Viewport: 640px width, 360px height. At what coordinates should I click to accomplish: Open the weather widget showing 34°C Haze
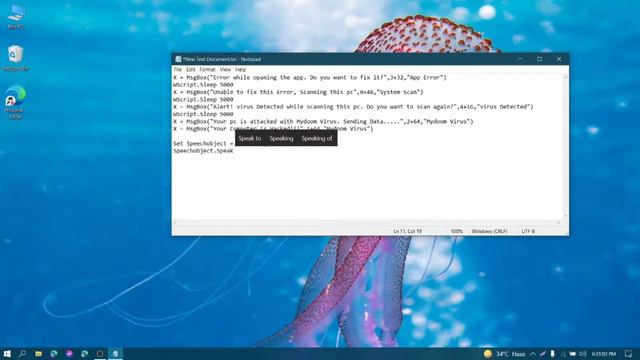(504, 354)
